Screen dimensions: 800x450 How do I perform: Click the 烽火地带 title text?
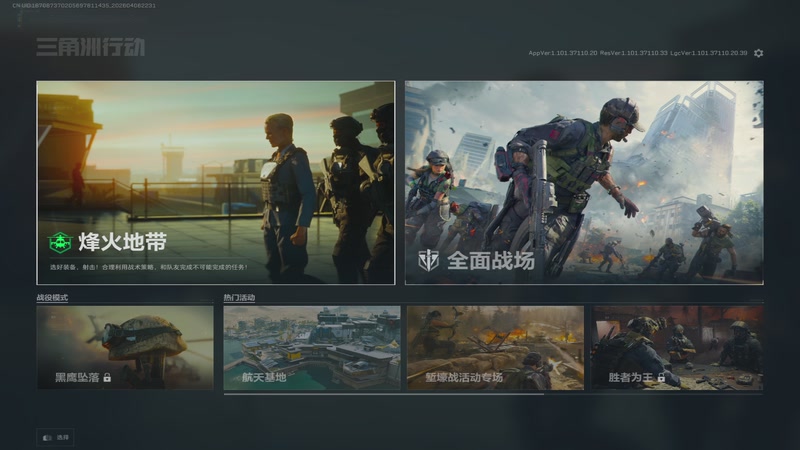tap(122, 242)
